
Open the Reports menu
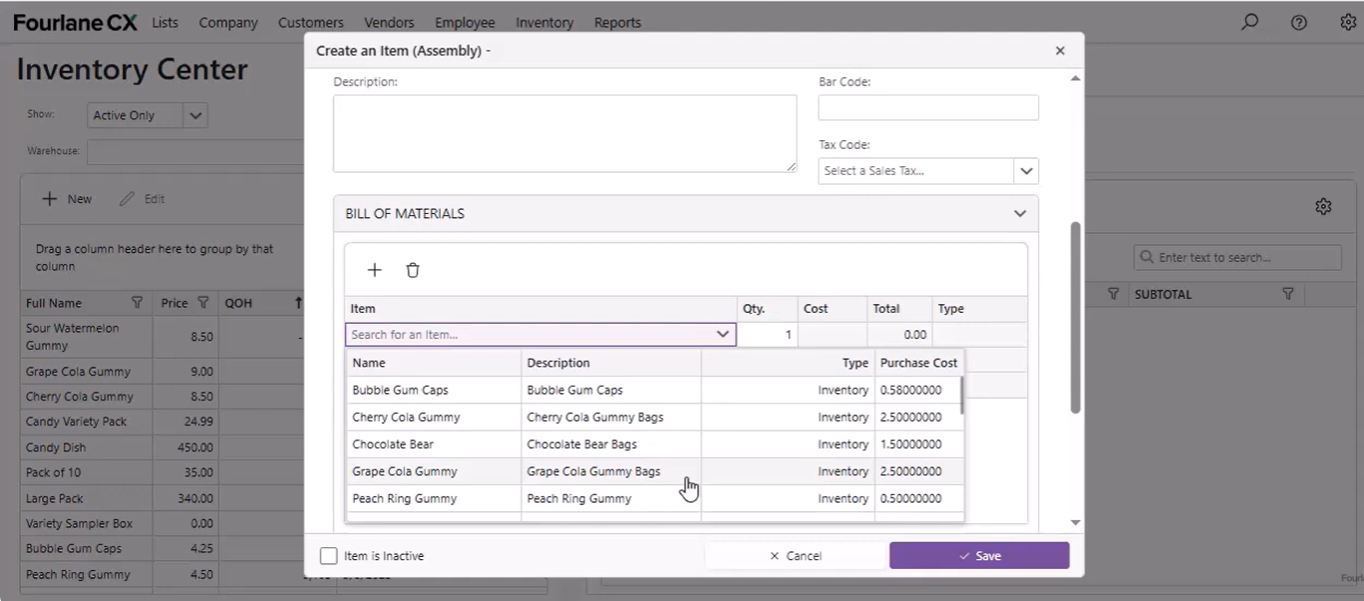617,22
